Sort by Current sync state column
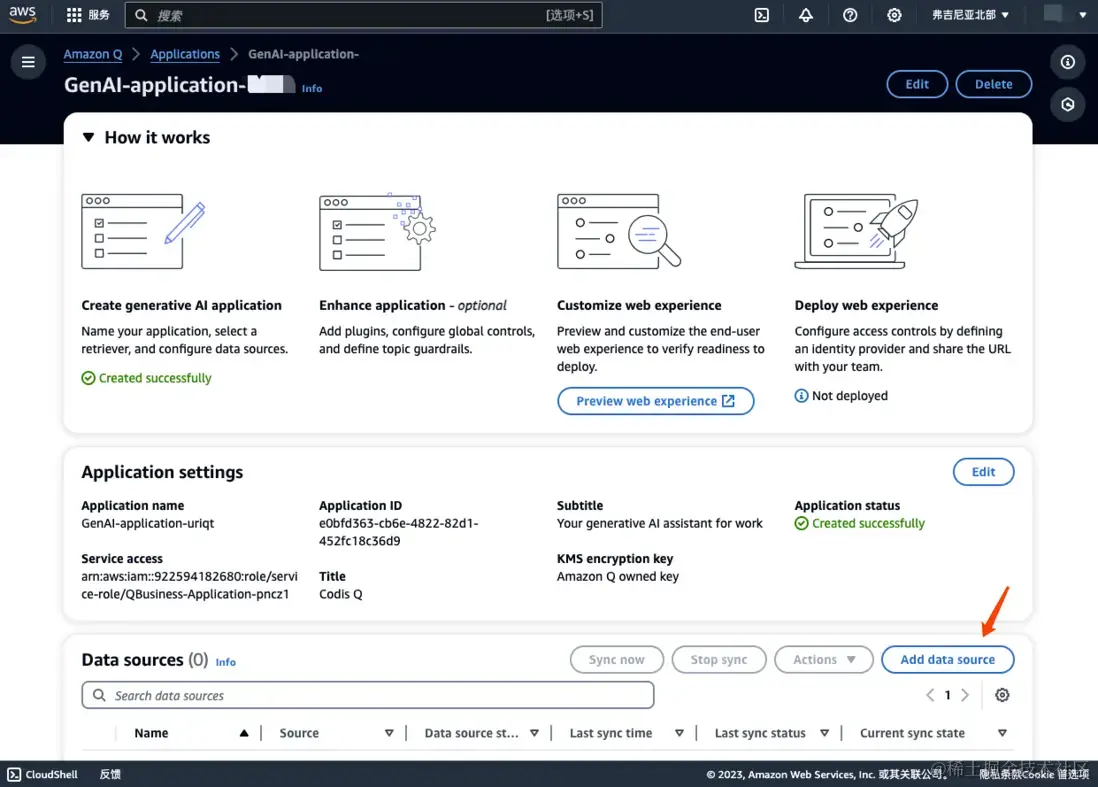The height and width of the screenshot is (787, 1098). coord(1002,733)
